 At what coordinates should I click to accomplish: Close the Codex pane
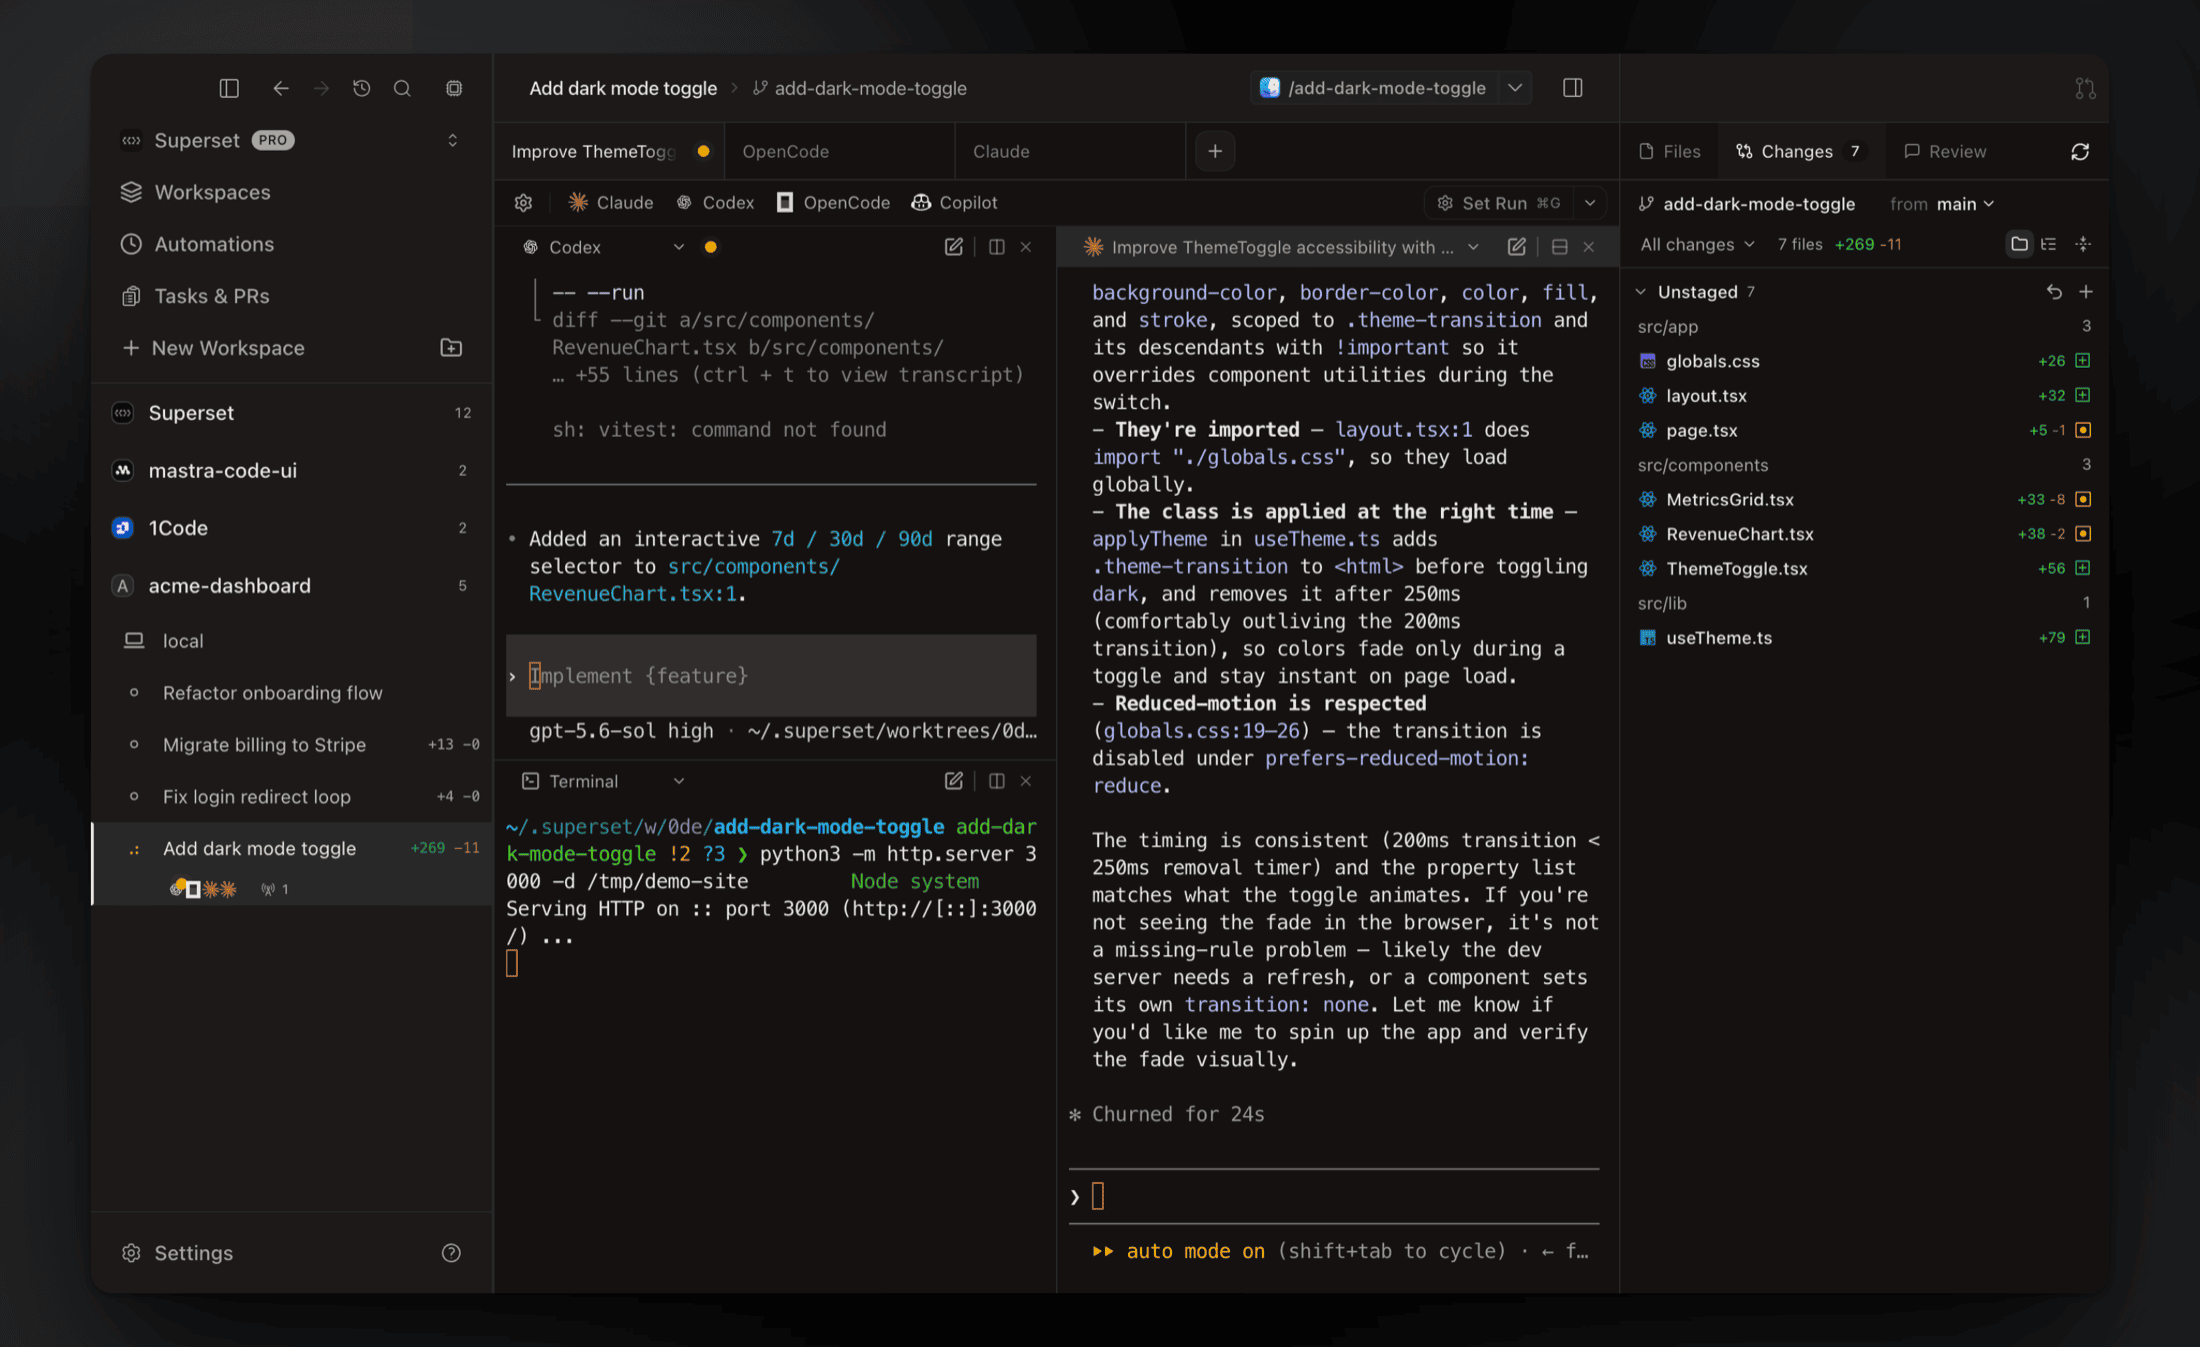1026,247
